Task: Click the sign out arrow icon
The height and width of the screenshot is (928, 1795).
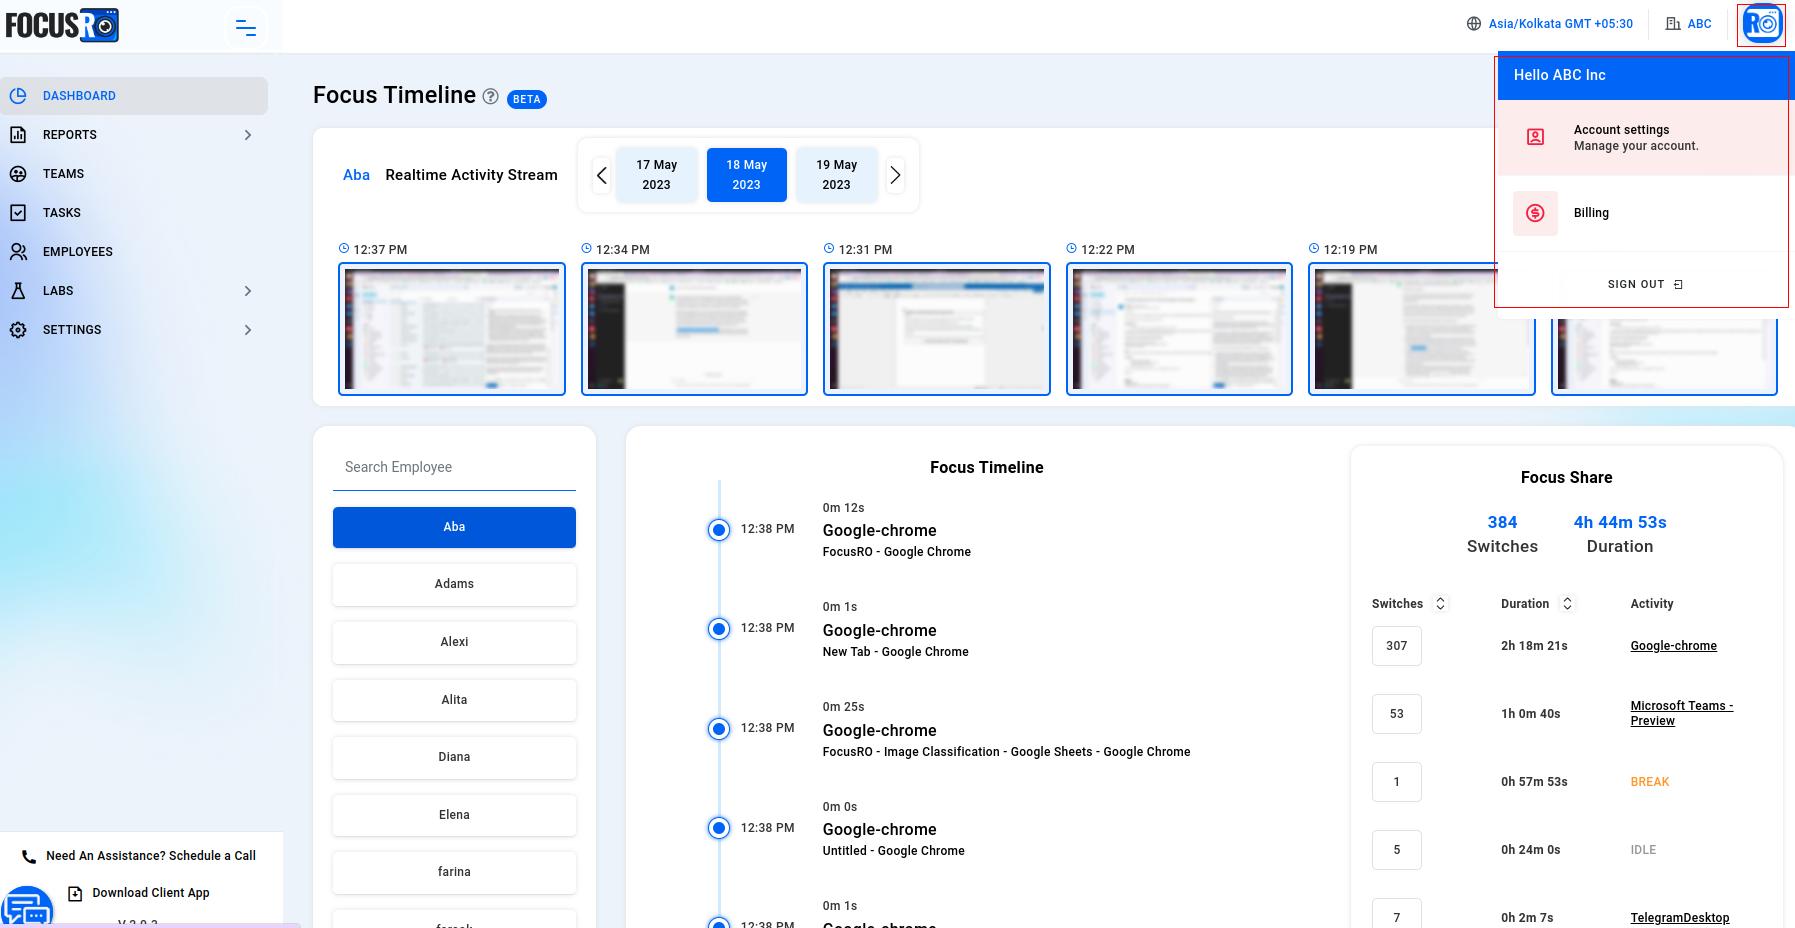Action: coord(1678,285)
